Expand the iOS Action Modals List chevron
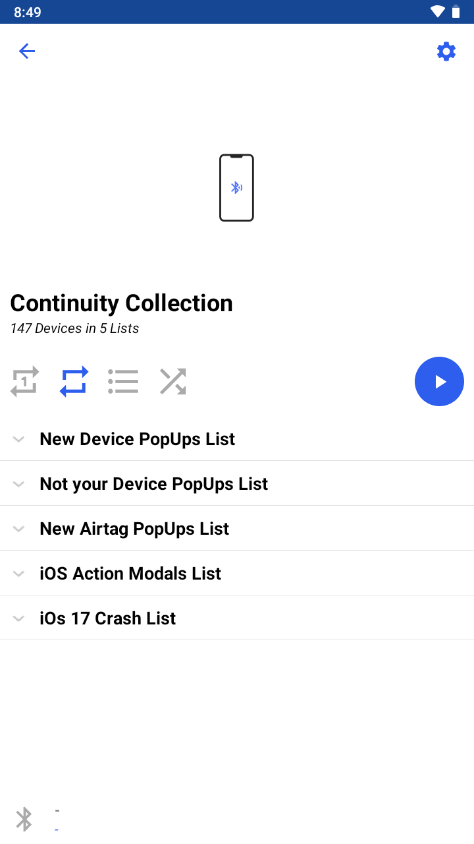The image size is (474, 844). pyautogui.click(x=18, y=574)
